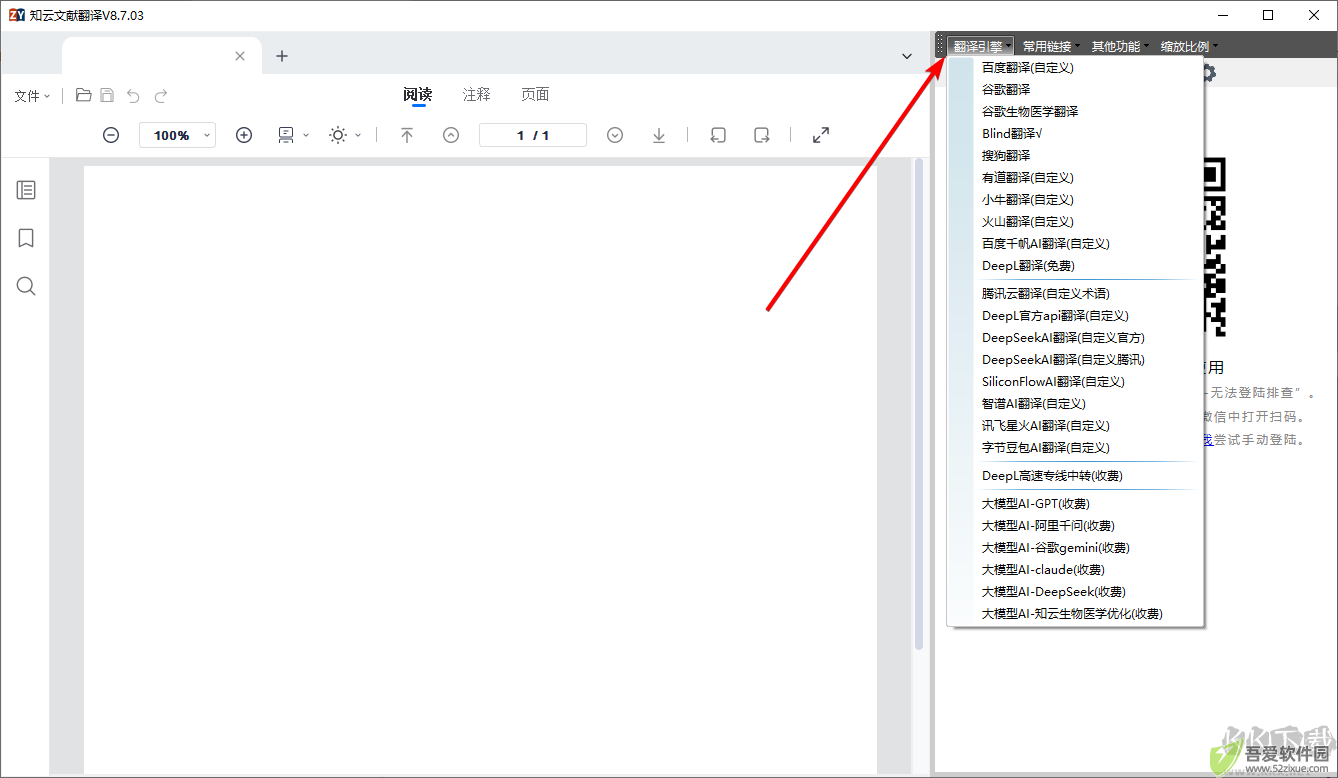Add a new tab with plus icon

[x=282, y=56]
